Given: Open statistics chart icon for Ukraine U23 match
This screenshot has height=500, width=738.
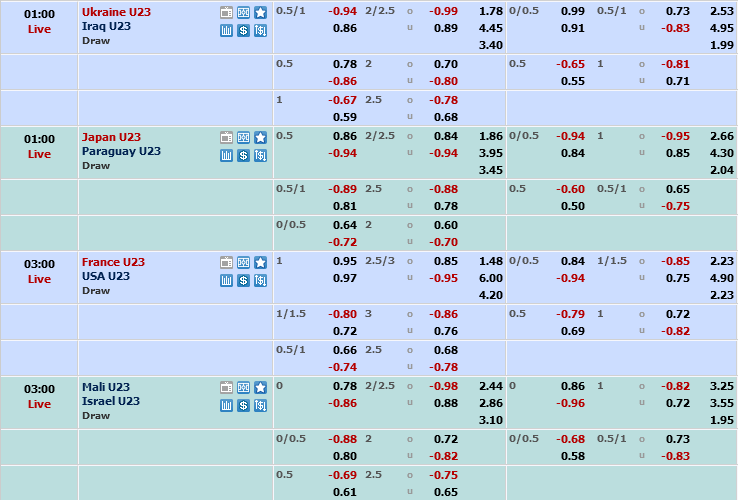Looking at the screenshot, I should [x=226, y=30].
